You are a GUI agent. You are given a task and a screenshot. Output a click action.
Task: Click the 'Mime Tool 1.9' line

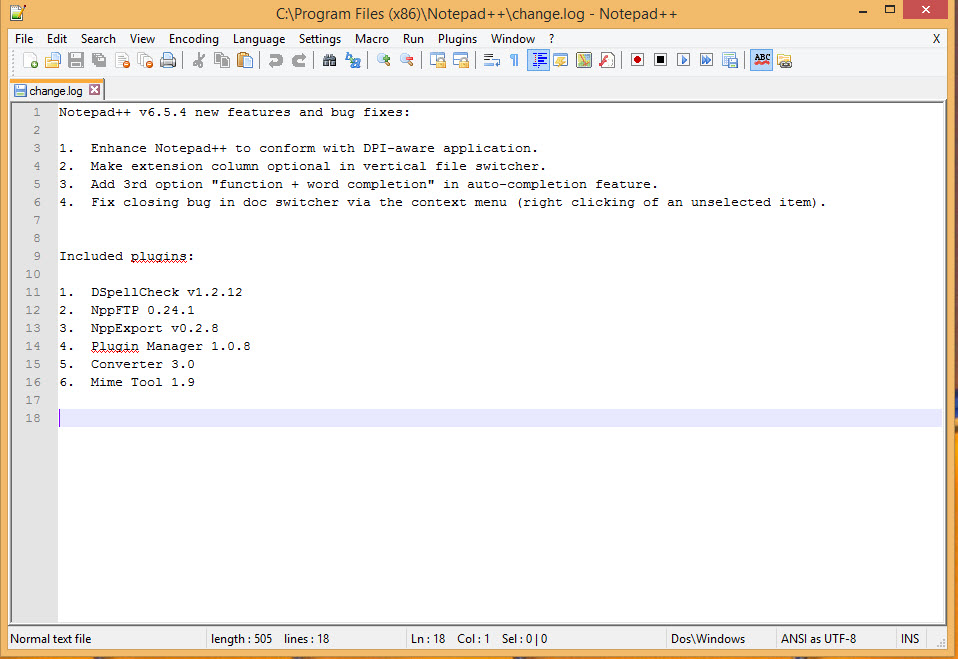(x=142, y=382)
